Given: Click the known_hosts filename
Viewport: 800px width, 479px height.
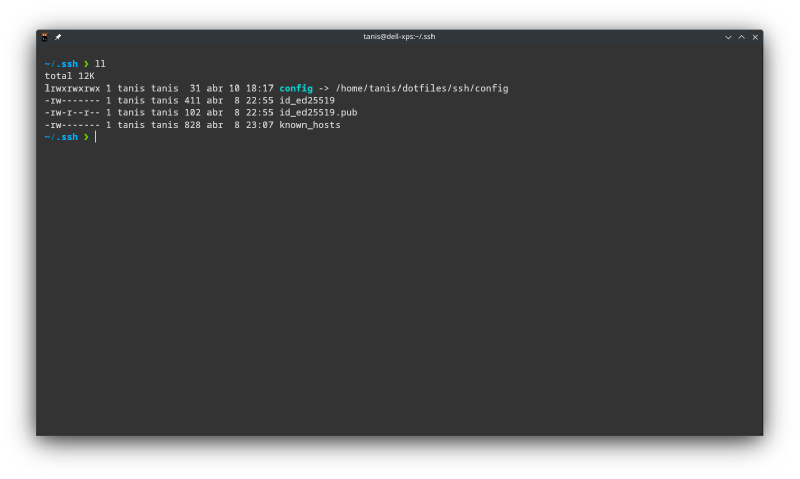Looking at the screenshot, I should [310, 125].
